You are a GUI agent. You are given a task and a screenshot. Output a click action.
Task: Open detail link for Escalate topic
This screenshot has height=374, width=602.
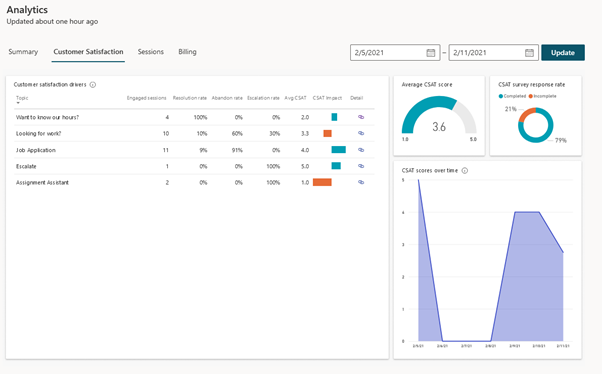pos(361,166)
